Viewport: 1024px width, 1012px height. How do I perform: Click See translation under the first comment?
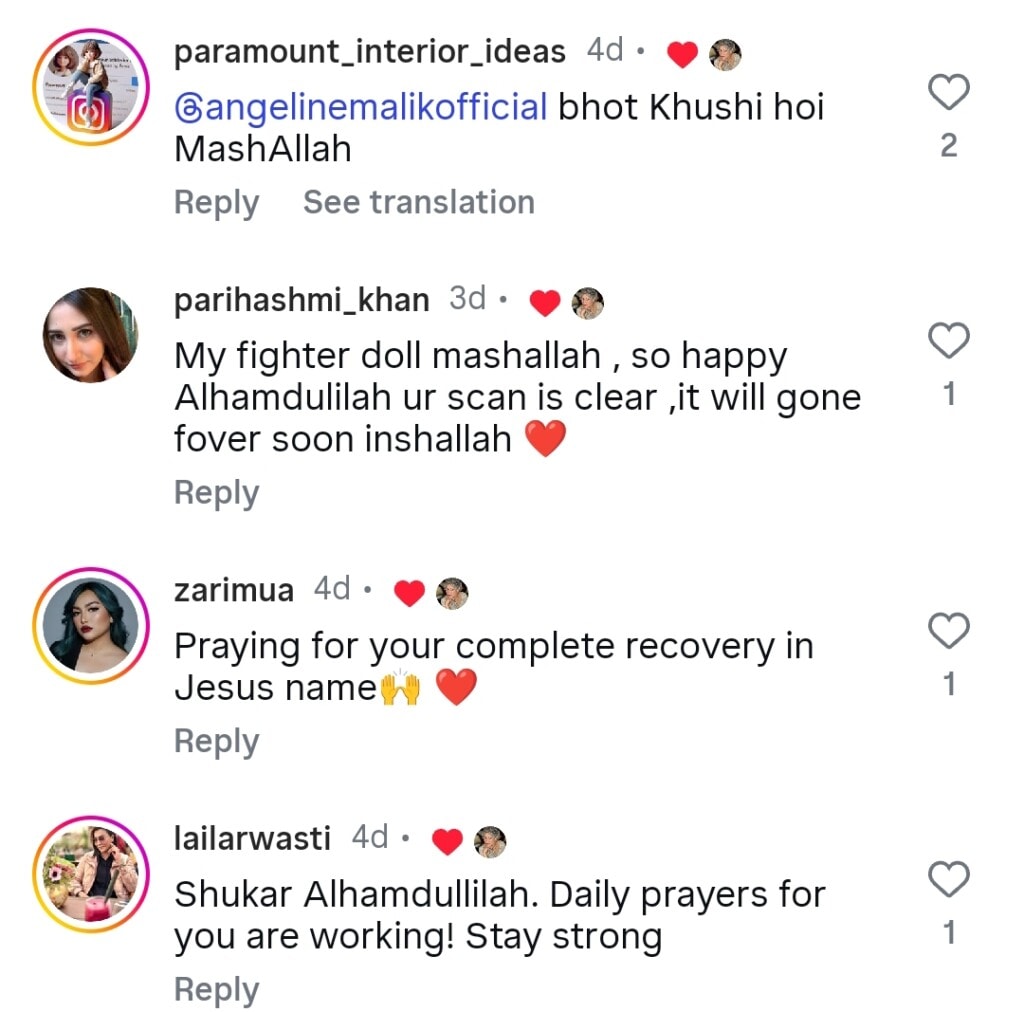click(419, 202)
